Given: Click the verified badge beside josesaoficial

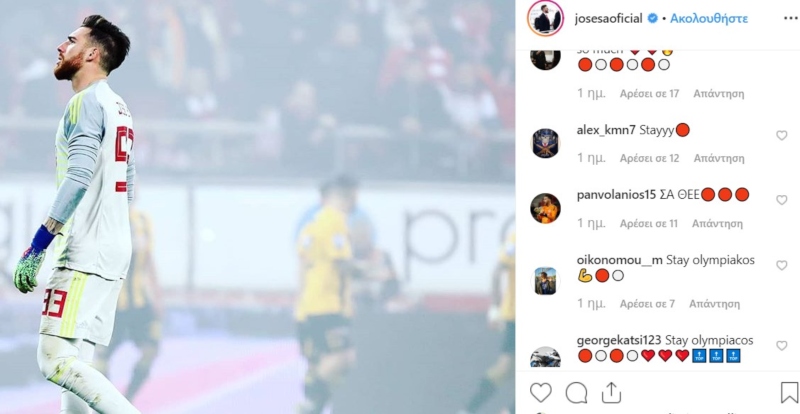Looking at the screenshot, I should (x=652, y=19).
